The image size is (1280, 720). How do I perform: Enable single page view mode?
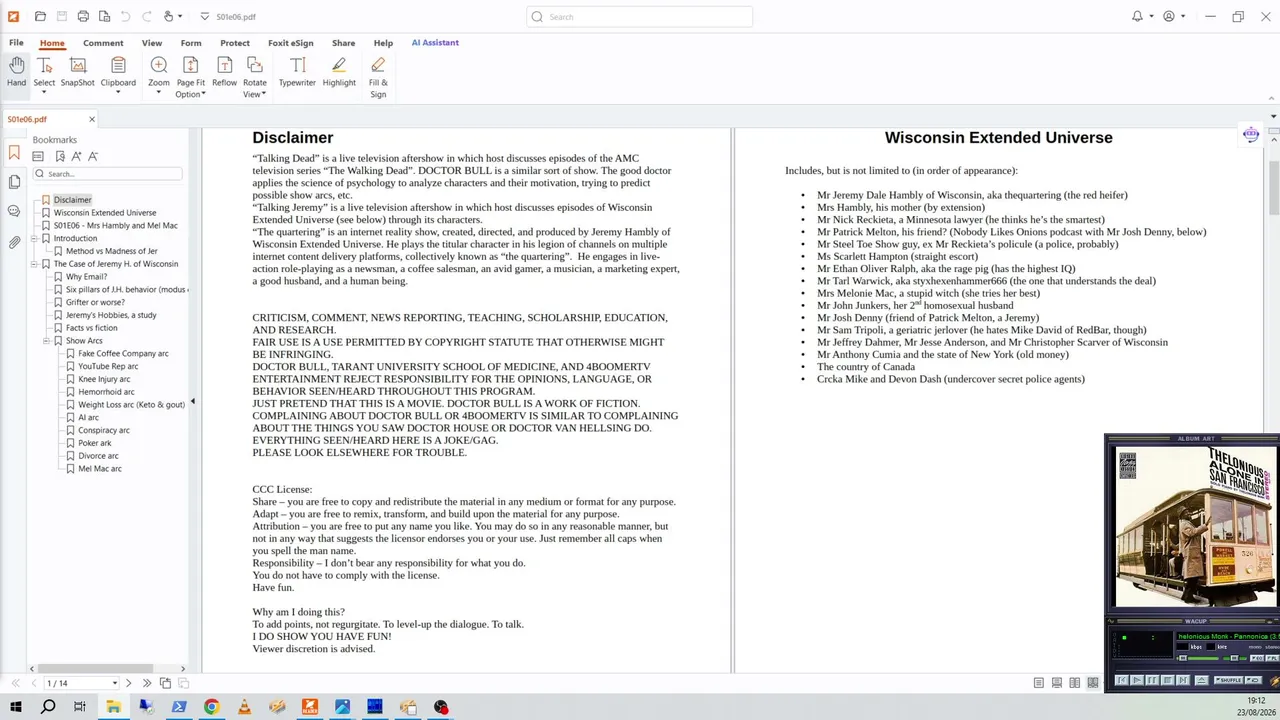(x=1039, y=683)
